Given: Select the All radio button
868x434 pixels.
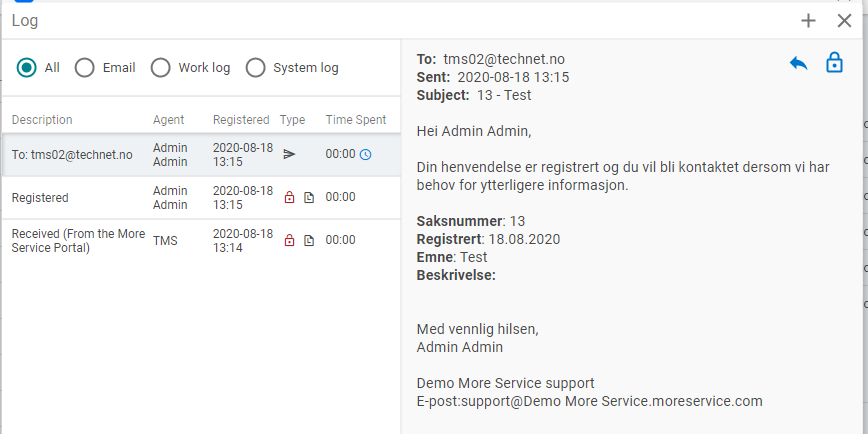Looking at the screenshot, I should [x=27, y=68].
